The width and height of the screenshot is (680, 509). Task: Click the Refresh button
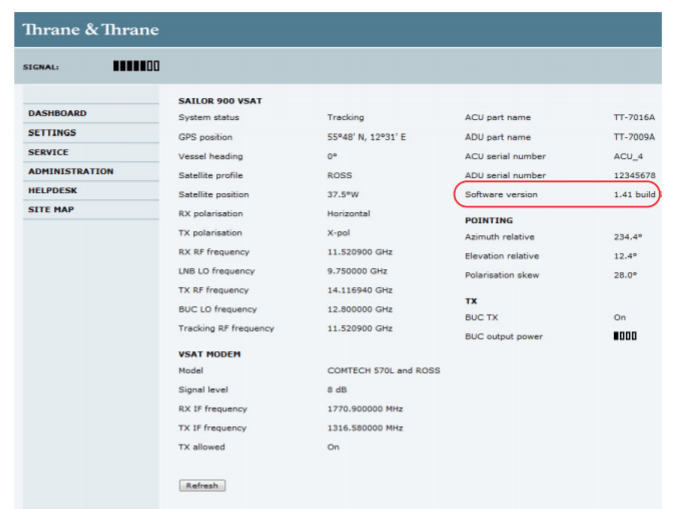point(202,486)
